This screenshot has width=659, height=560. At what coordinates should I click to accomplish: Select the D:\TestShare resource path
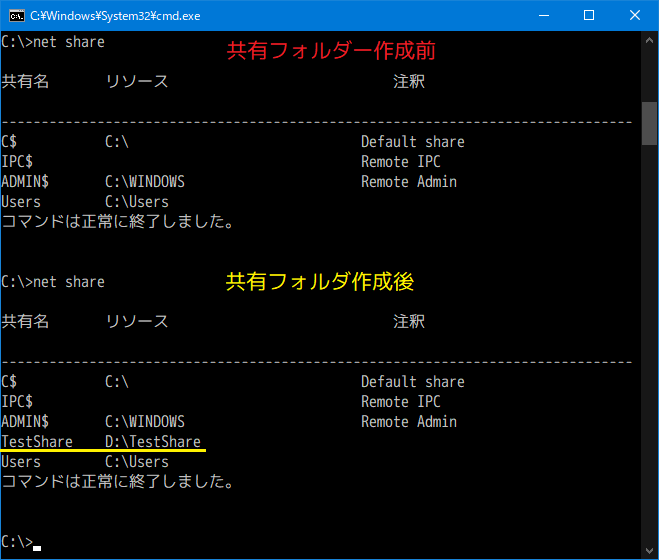click(153, 442)
